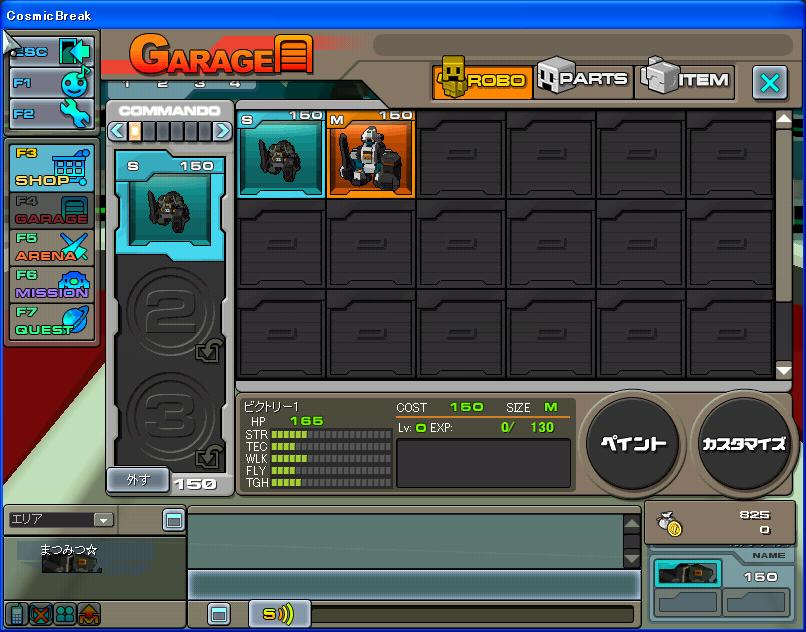This screenshot has width=806, height=632.
Task: Click the SIZE M value
Action: coord(551,407)
